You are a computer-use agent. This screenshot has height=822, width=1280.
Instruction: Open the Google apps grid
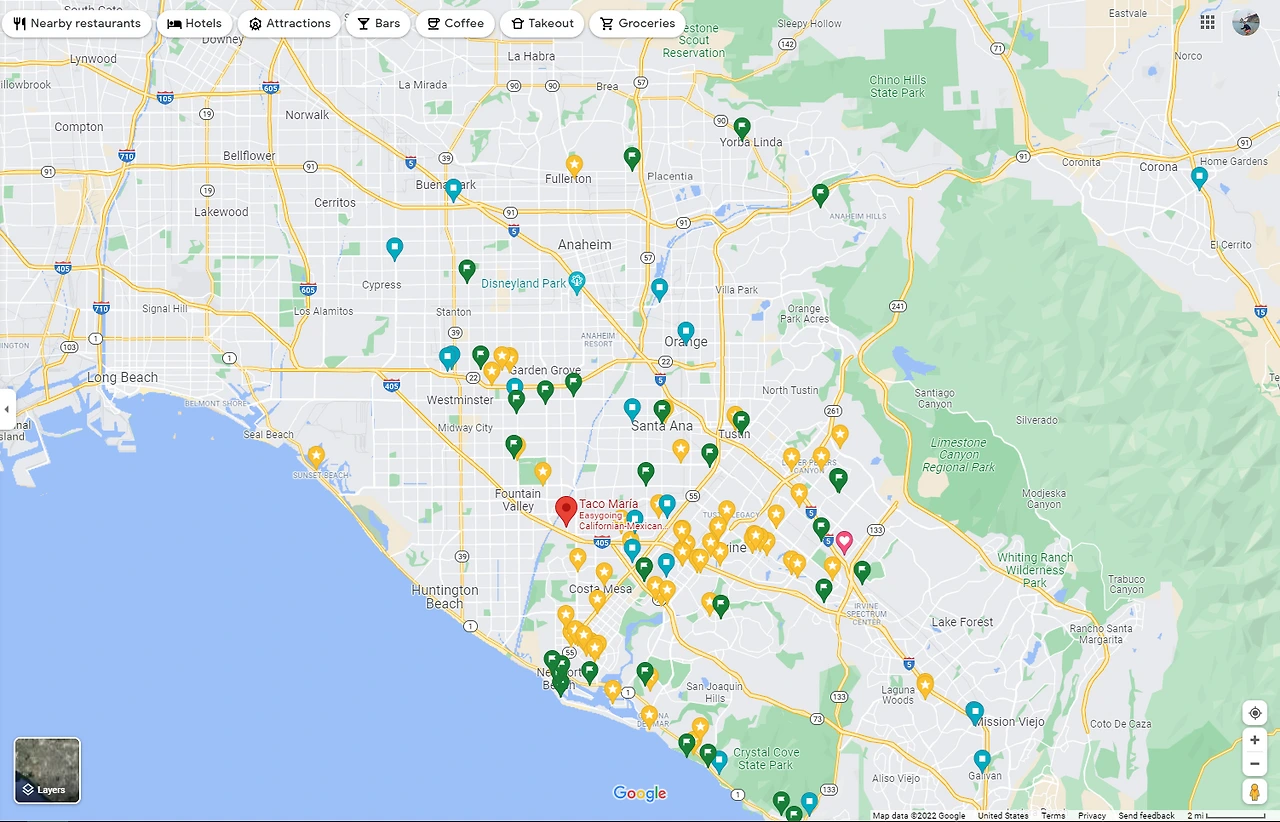coord(1208,22)
